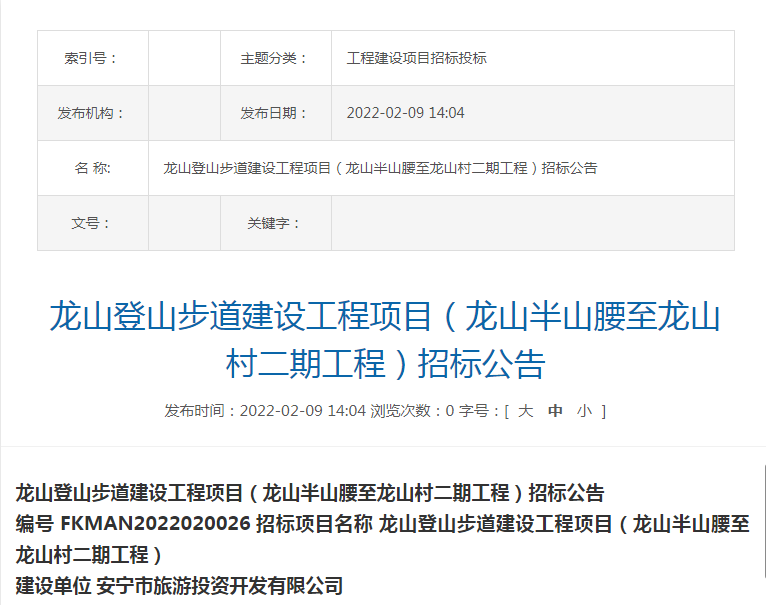Click the 发布日期 label cell
Viewport: 766px width, 605px height.
coord(275,113)
